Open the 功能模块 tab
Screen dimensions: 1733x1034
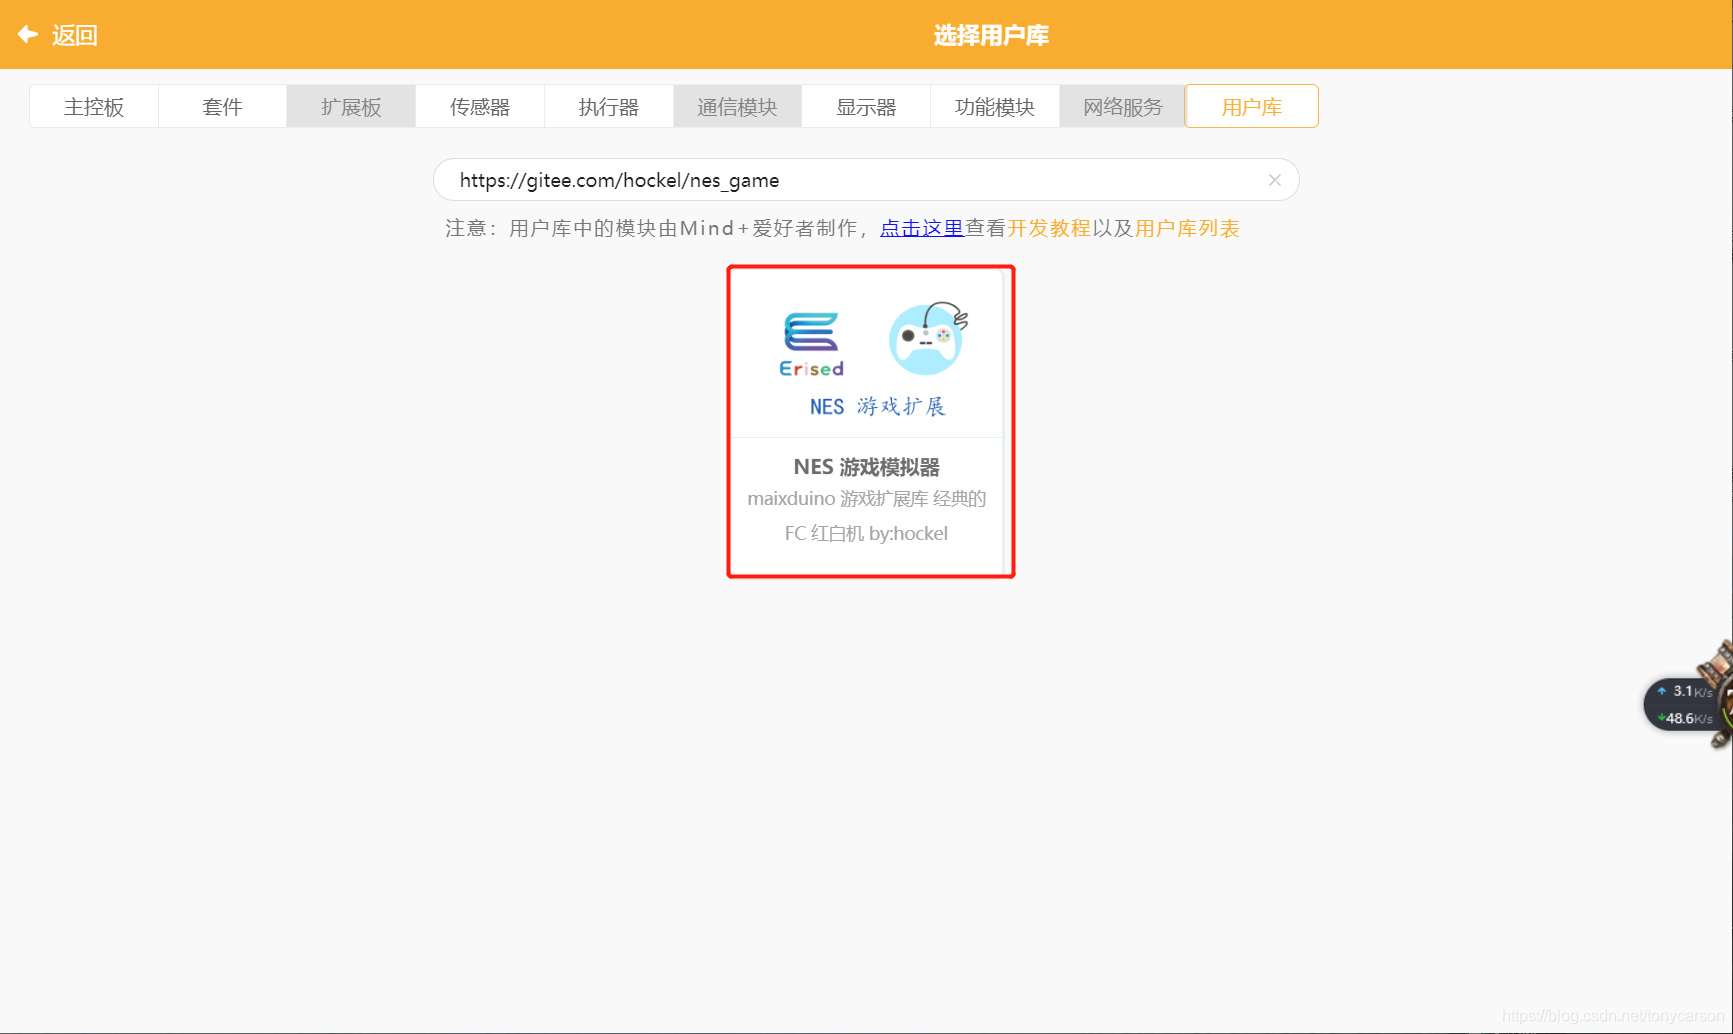(994, 106)
